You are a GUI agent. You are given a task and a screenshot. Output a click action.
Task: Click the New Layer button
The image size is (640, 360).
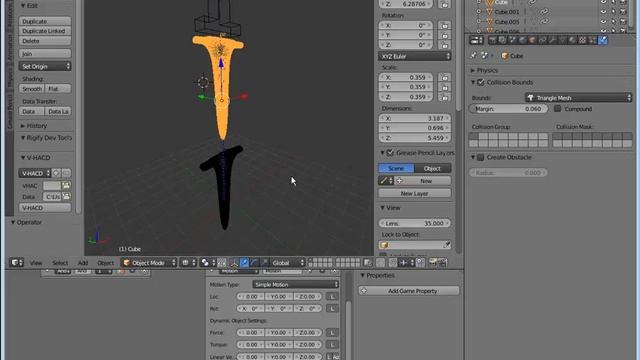click(414, 193)
